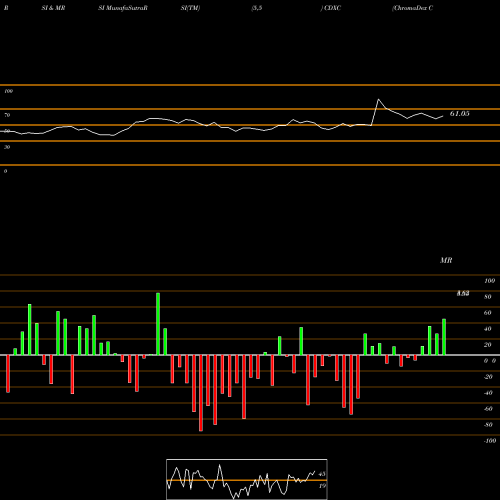Screen dimensions: 500x500
Task: Click the 0 label below the RSI panel
Action: pyautogui.click(x=5, y=171)
